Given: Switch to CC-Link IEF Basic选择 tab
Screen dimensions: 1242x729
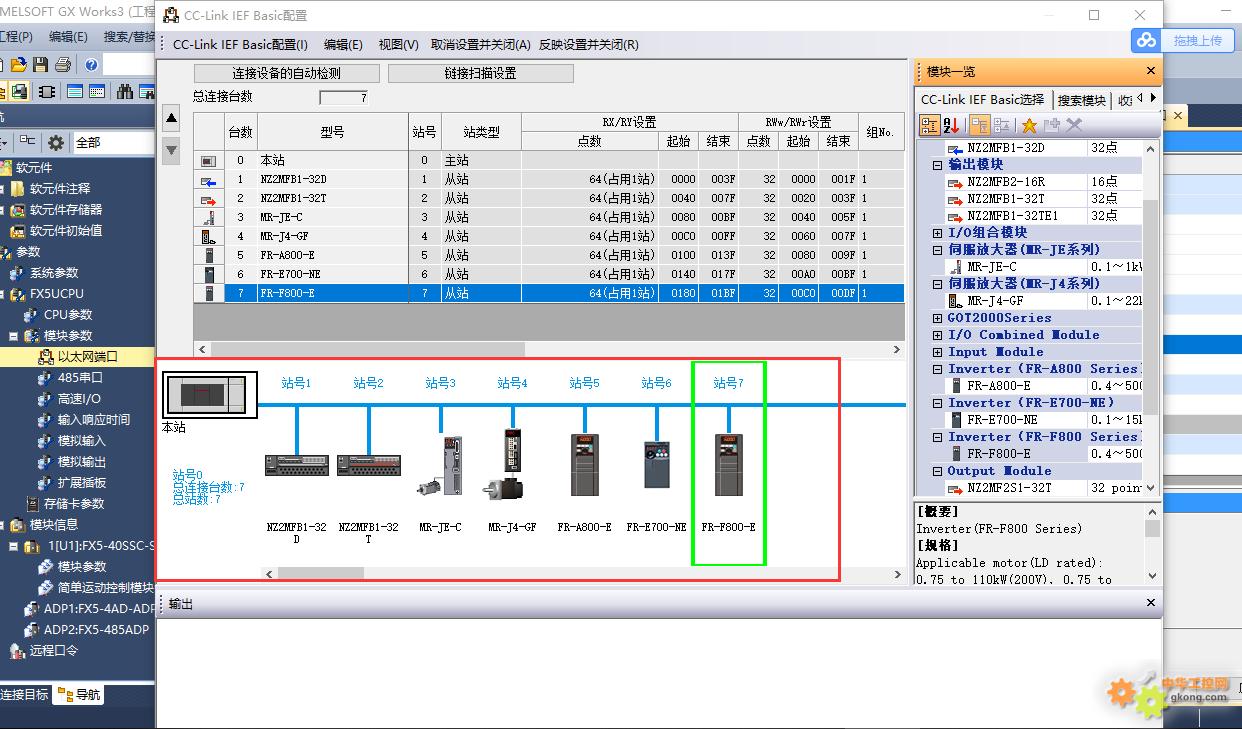Looking at the screenshot, I should pyautogui.click(x=982, y=99).
